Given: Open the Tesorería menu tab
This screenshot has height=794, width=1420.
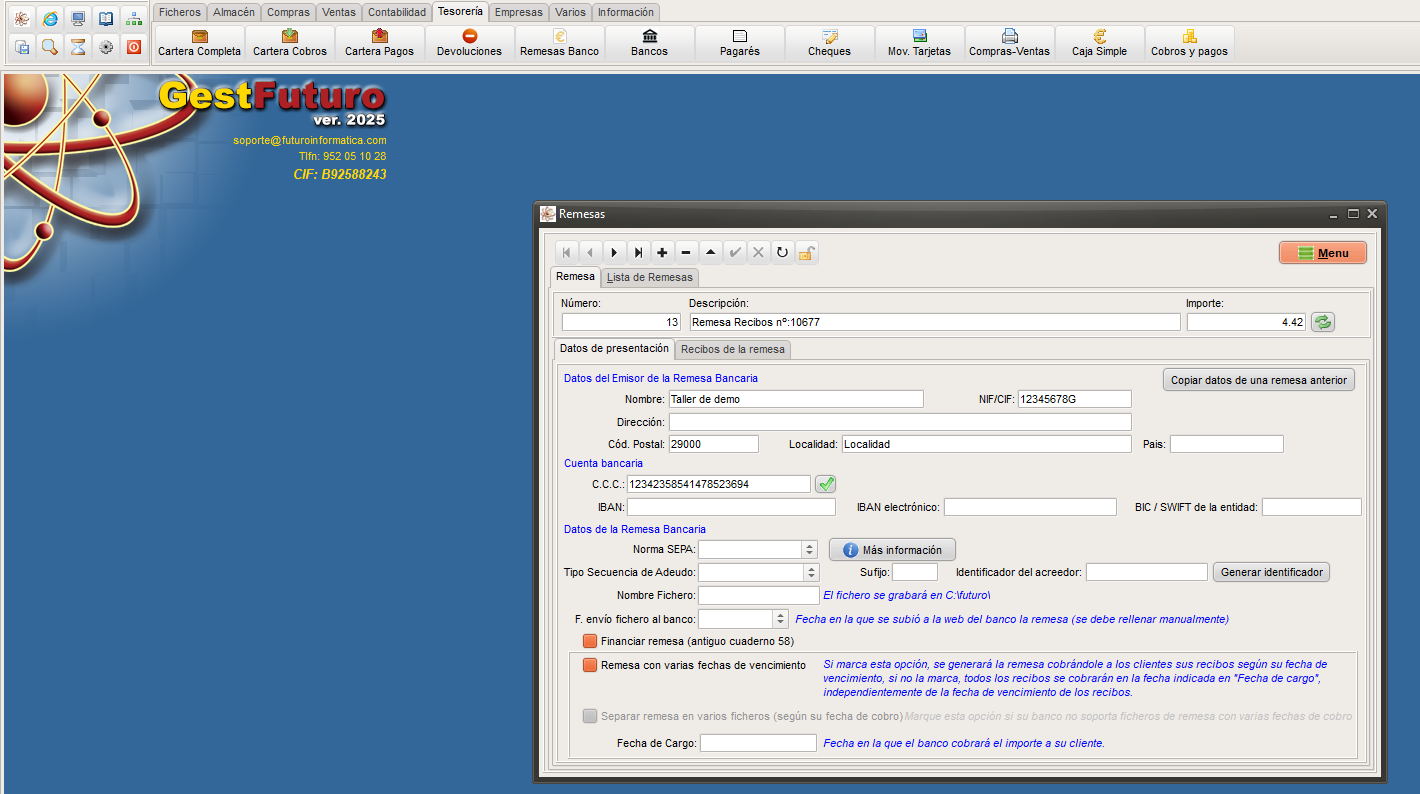Looking at the screenshot, I should pos(460,12).
